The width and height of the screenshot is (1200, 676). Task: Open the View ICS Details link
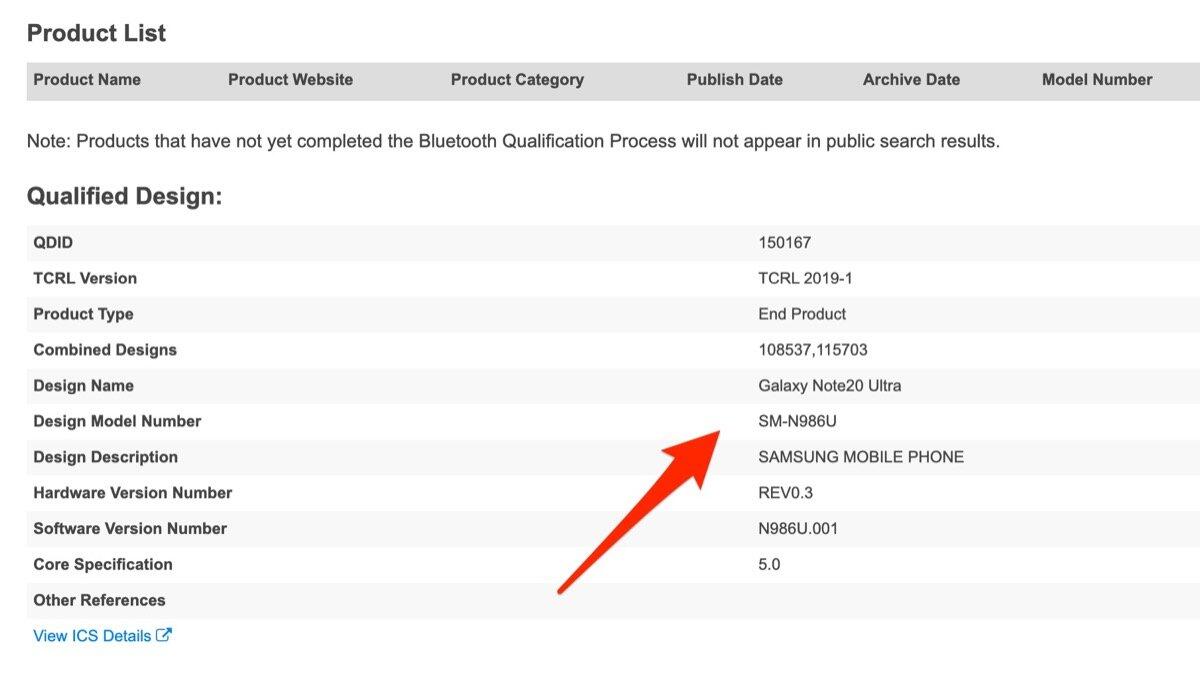click(92, 636)
